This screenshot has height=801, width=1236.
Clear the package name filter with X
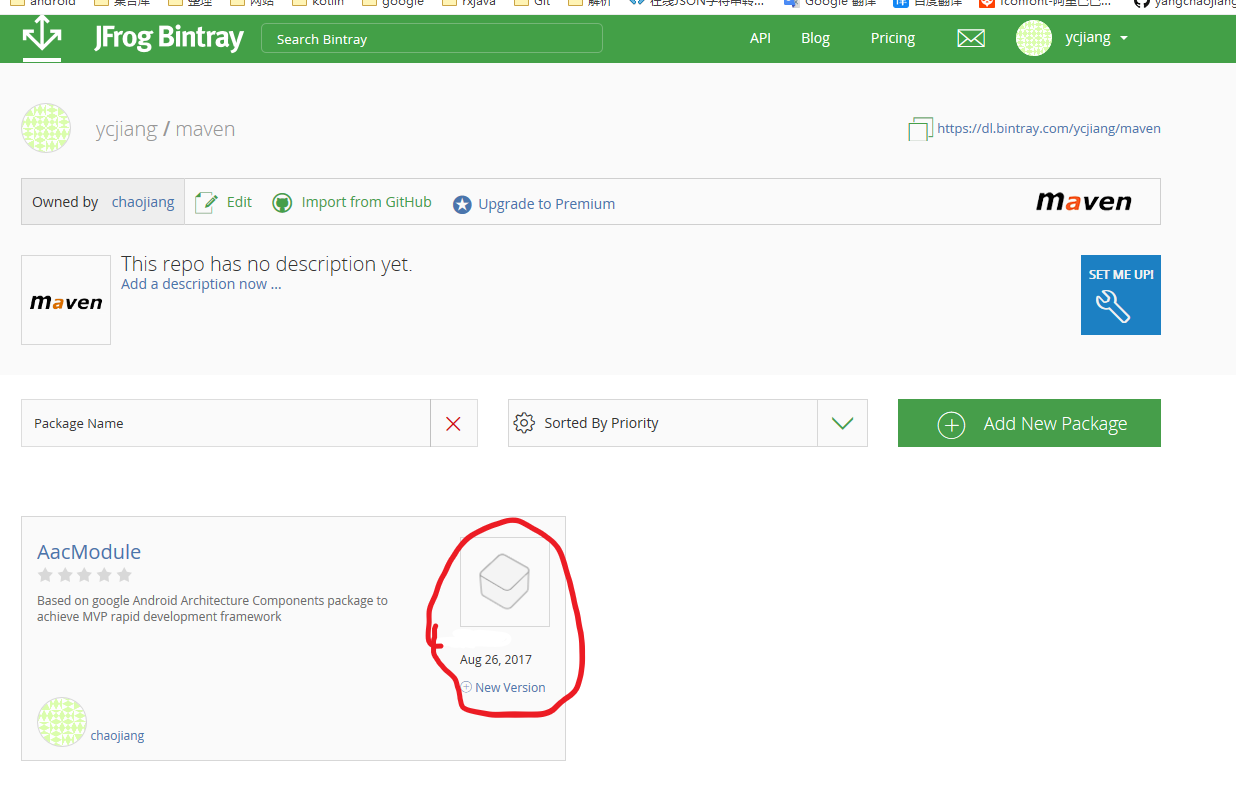(453, 423)
